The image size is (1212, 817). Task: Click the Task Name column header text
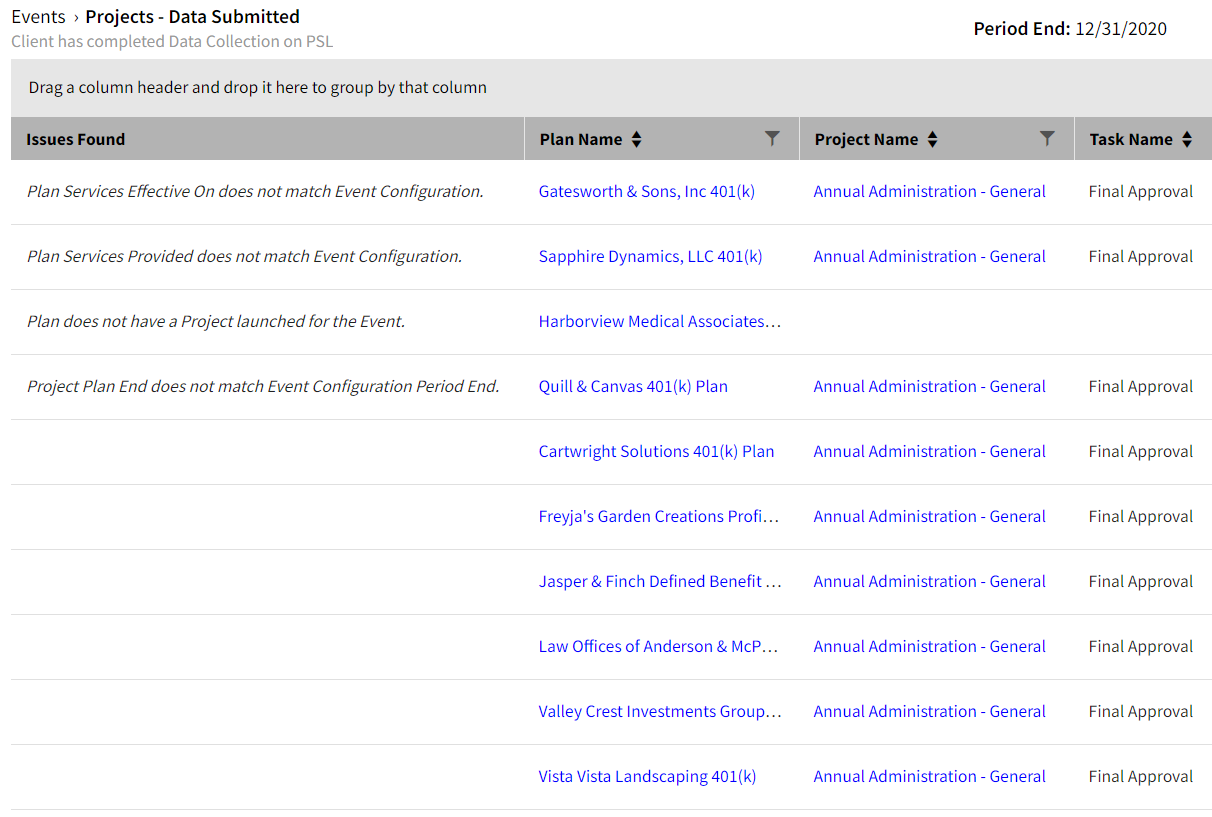[x=1131, y=140]
